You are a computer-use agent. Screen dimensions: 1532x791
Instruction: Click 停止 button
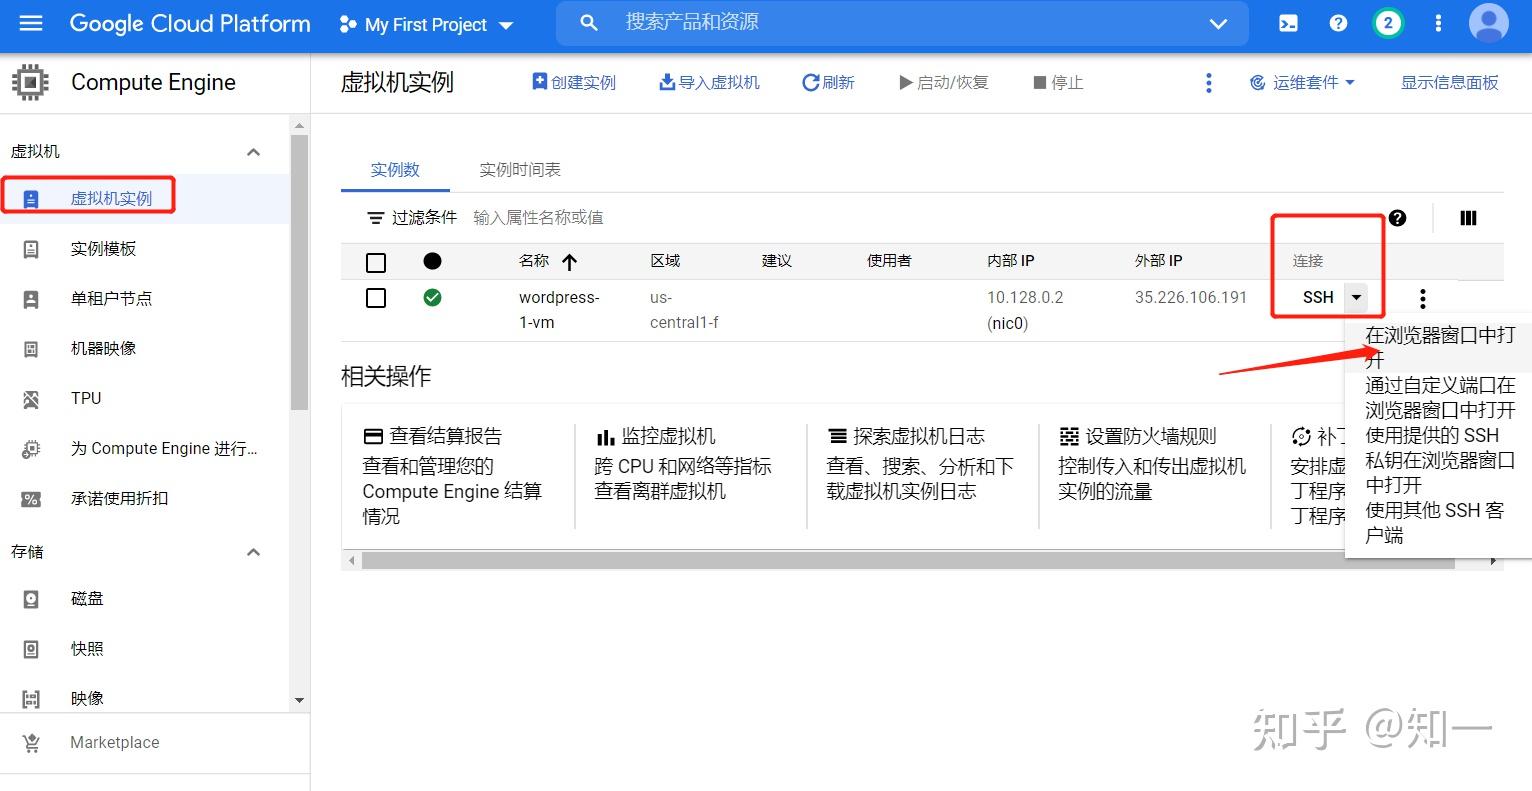(1058, 82)
